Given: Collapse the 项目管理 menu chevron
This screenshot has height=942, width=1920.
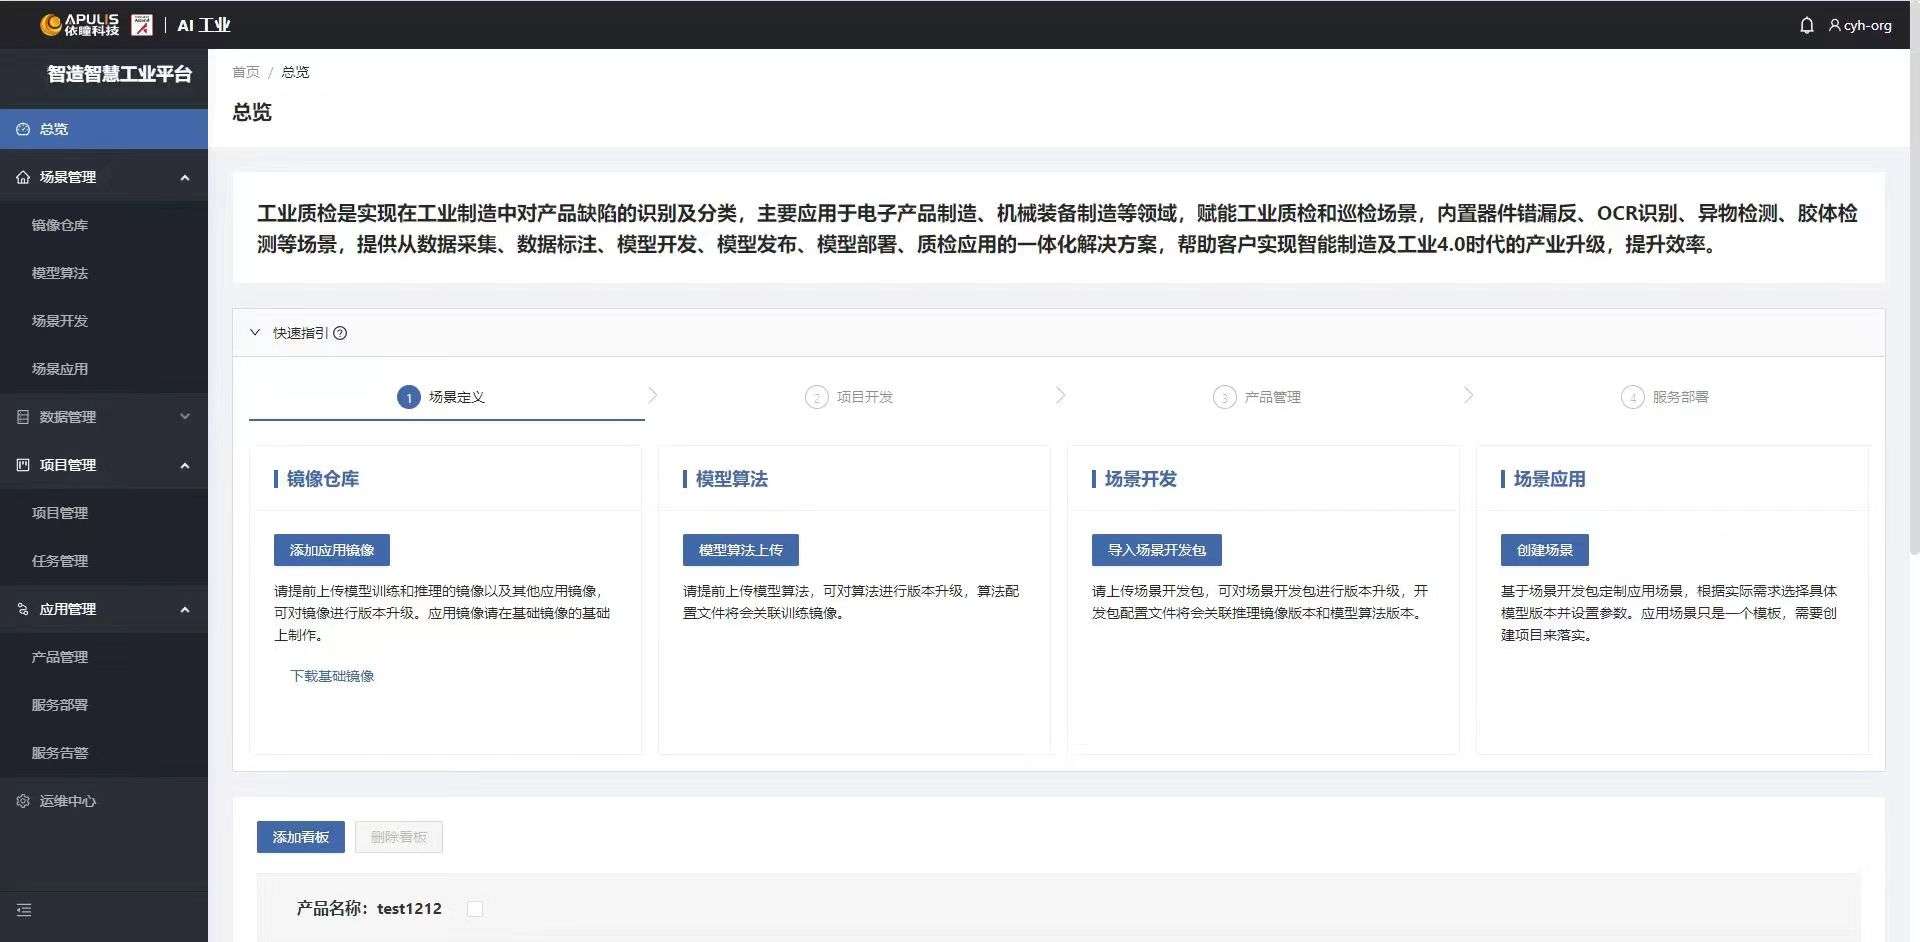Looking at the screenshot, I should point(184,465).
